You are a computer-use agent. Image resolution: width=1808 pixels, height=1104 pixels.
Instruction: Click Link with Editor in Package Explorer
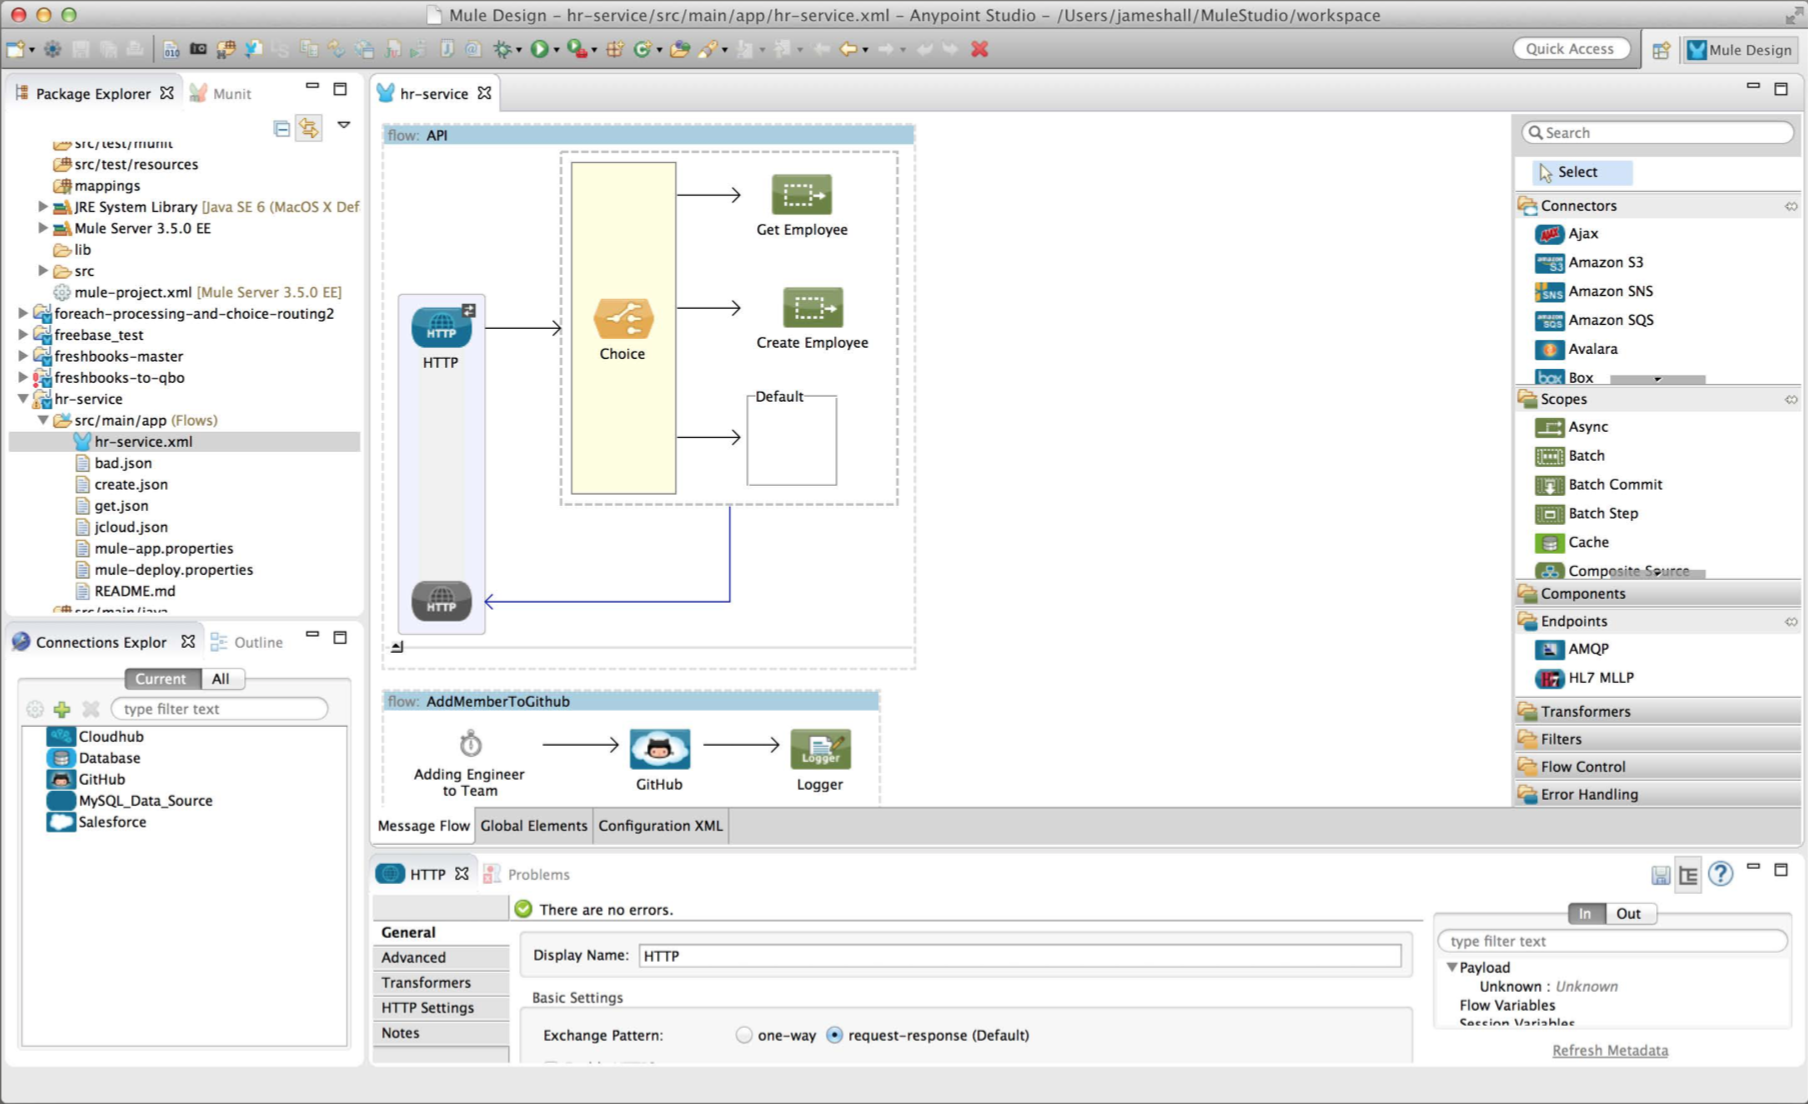point(309,128)
